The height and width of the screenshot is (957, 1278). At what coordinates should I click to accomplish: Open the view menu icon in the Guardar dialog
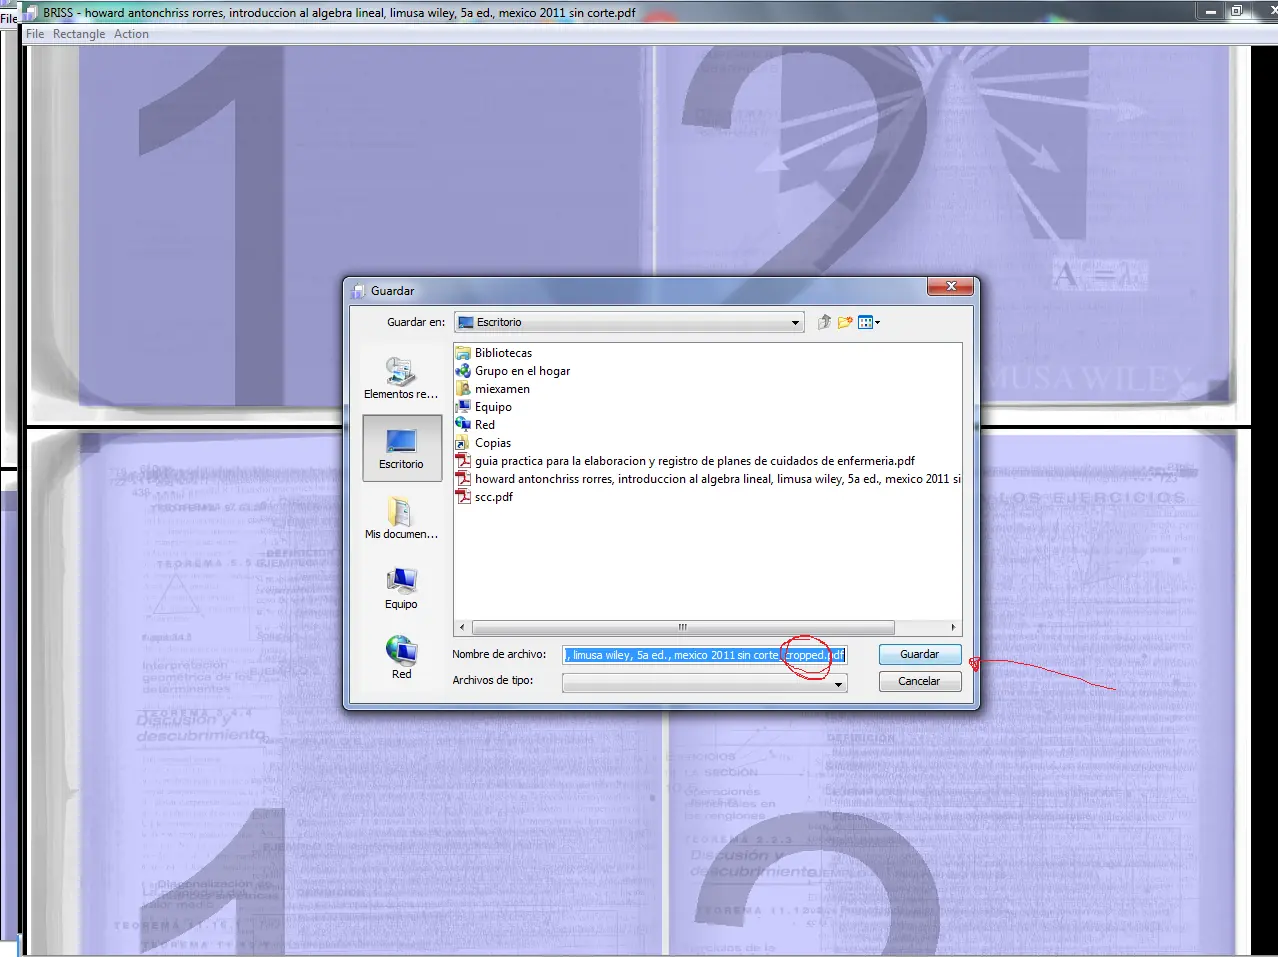(869, 322)
